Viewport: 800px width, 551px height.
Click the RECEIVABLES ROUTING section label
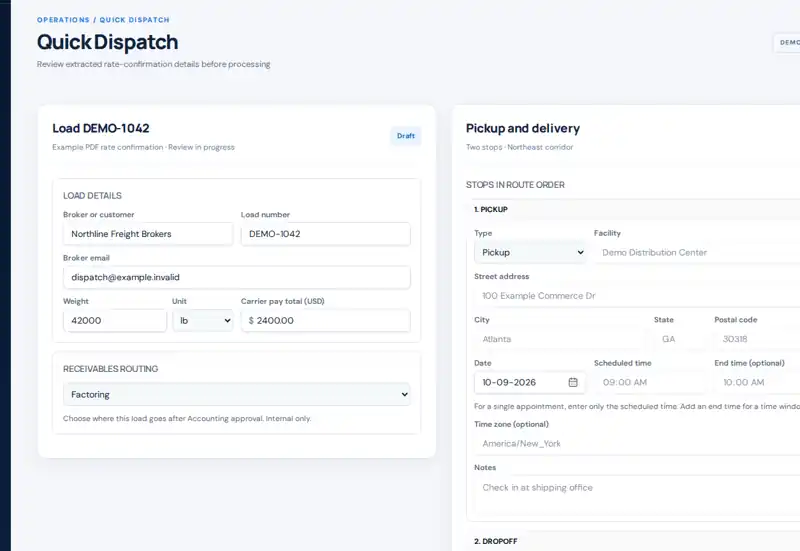(x=111, y=368)
